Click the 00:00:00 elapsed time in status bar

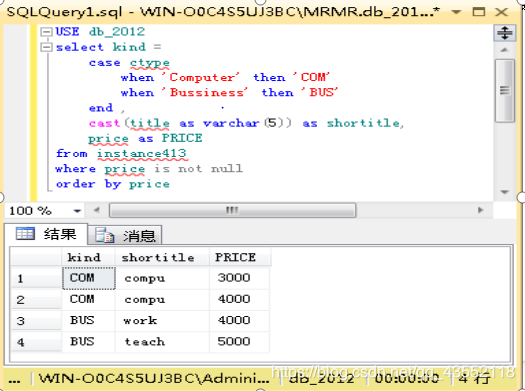pos(406,379)
